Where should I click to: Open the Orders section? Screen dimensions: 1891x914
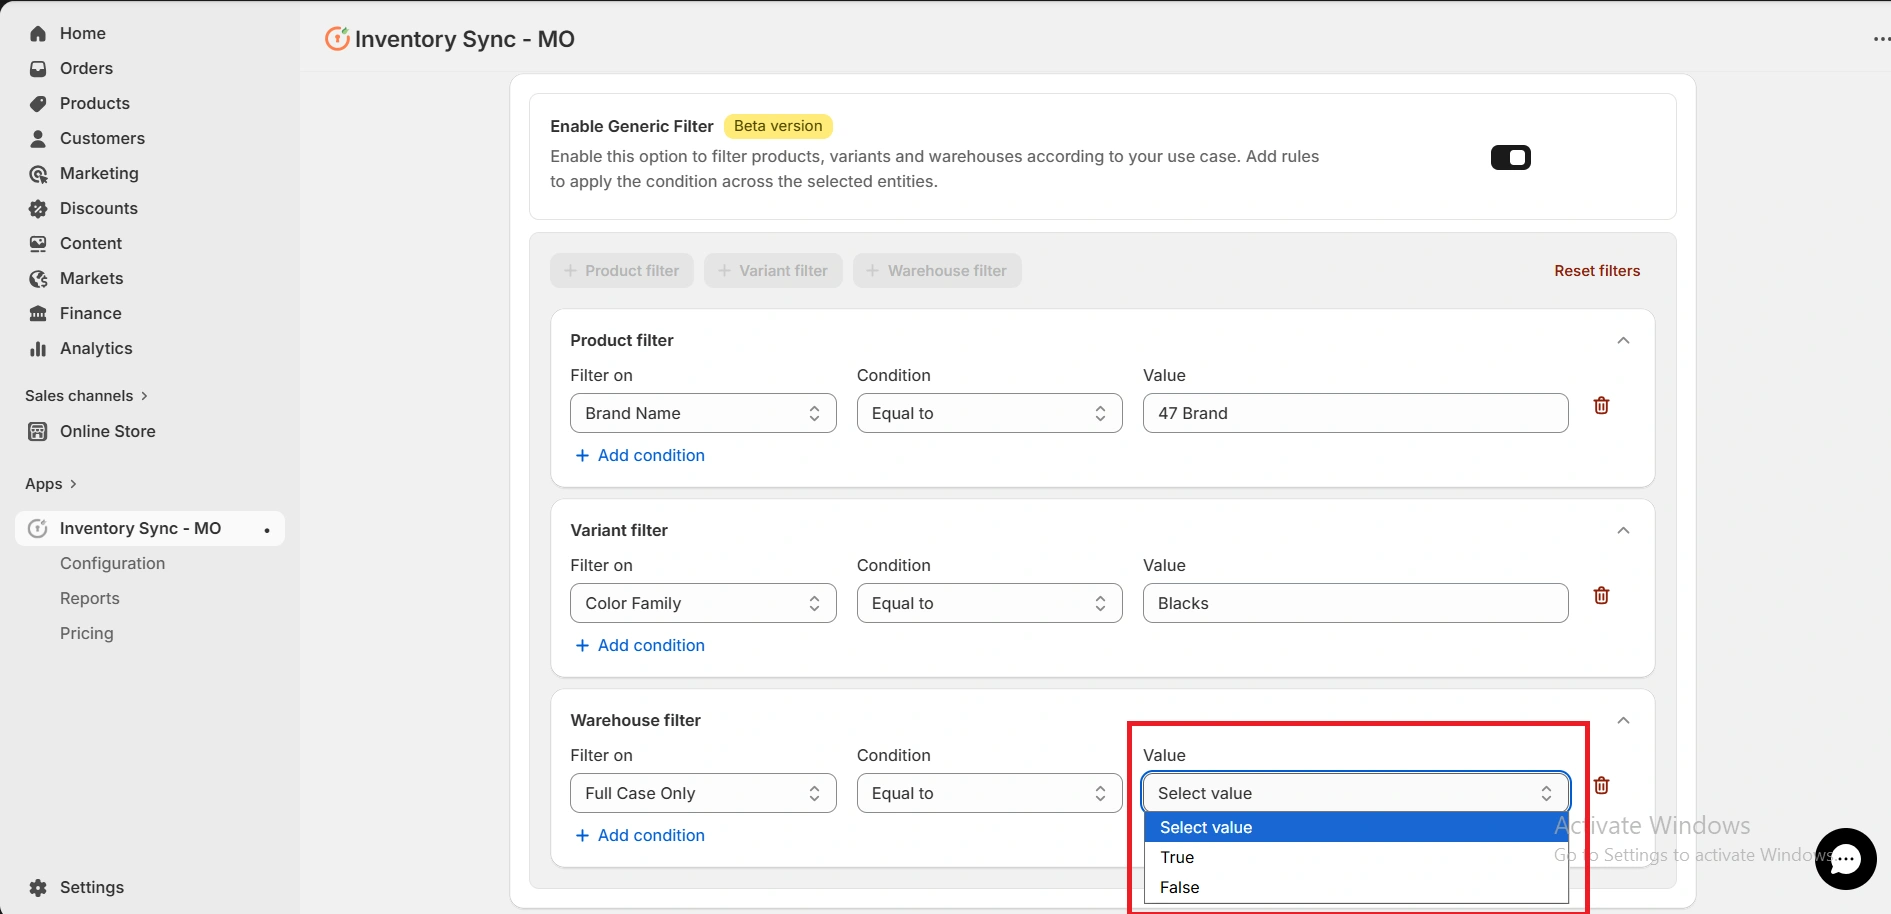tap(85, 68)
